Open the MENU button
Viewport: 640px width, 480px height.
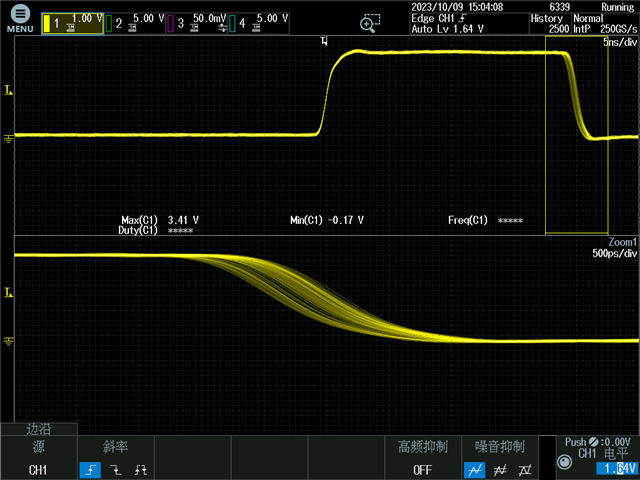pyautogui.click(x=20, y=19)
